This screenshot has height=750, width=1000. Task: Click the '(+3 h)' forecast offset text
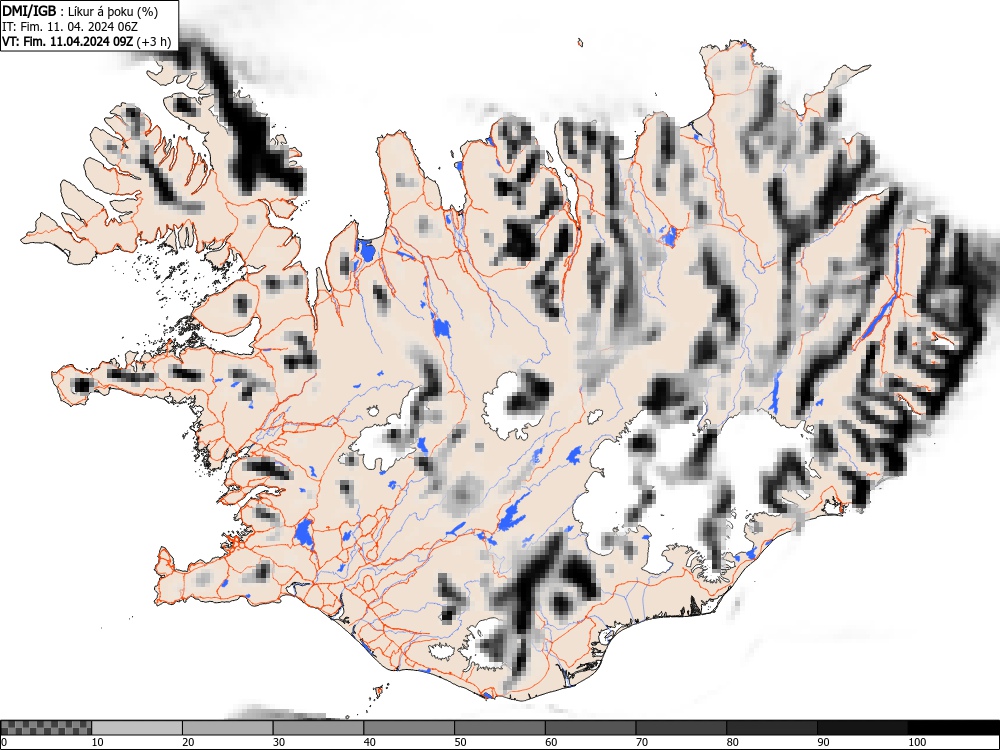tap(154, 42)
